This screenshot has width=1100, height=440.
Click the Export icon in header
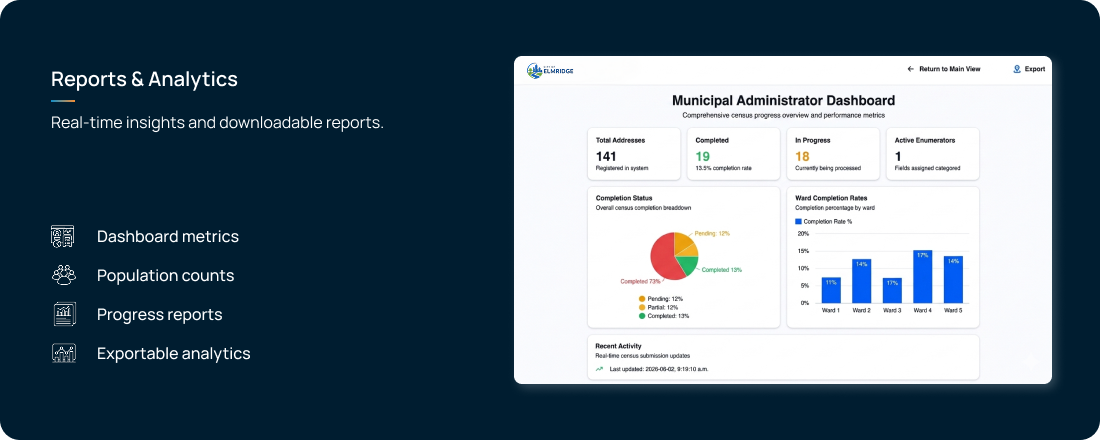point(1017,69)
